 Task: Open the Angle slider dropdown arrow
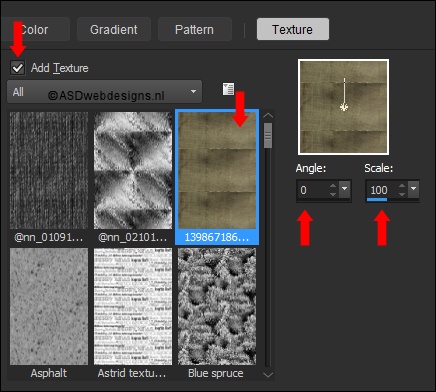[x=345, y=189]
